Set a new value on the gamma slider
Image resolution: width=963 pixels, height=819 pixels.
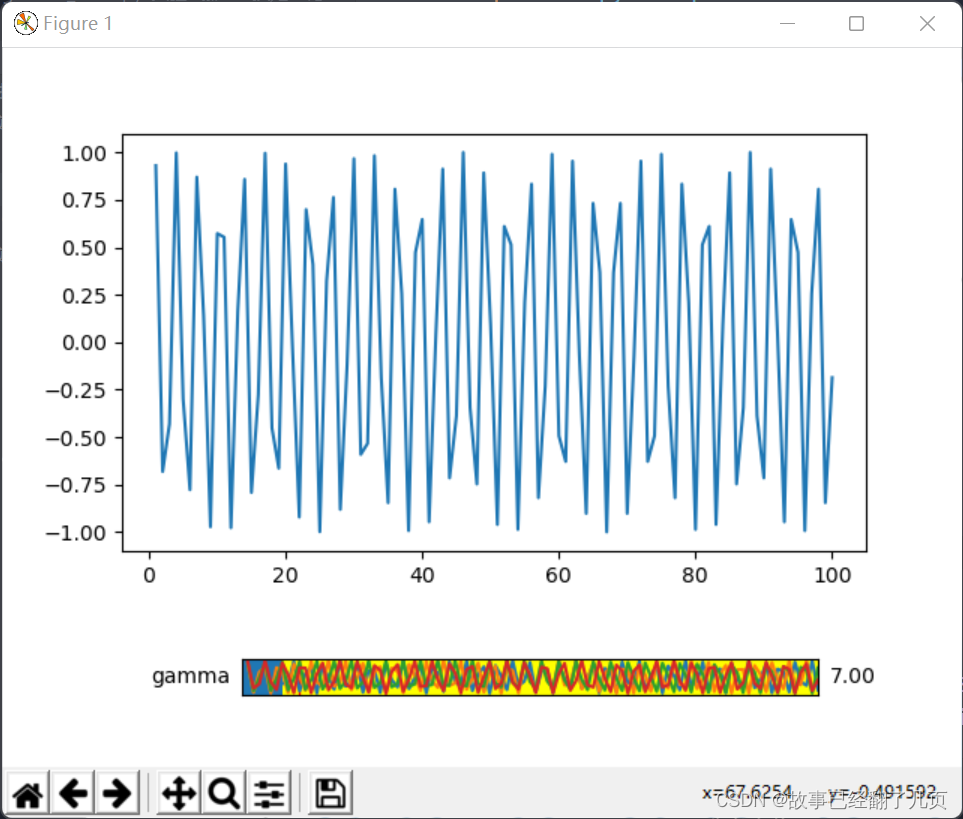[x=530, y=676]
